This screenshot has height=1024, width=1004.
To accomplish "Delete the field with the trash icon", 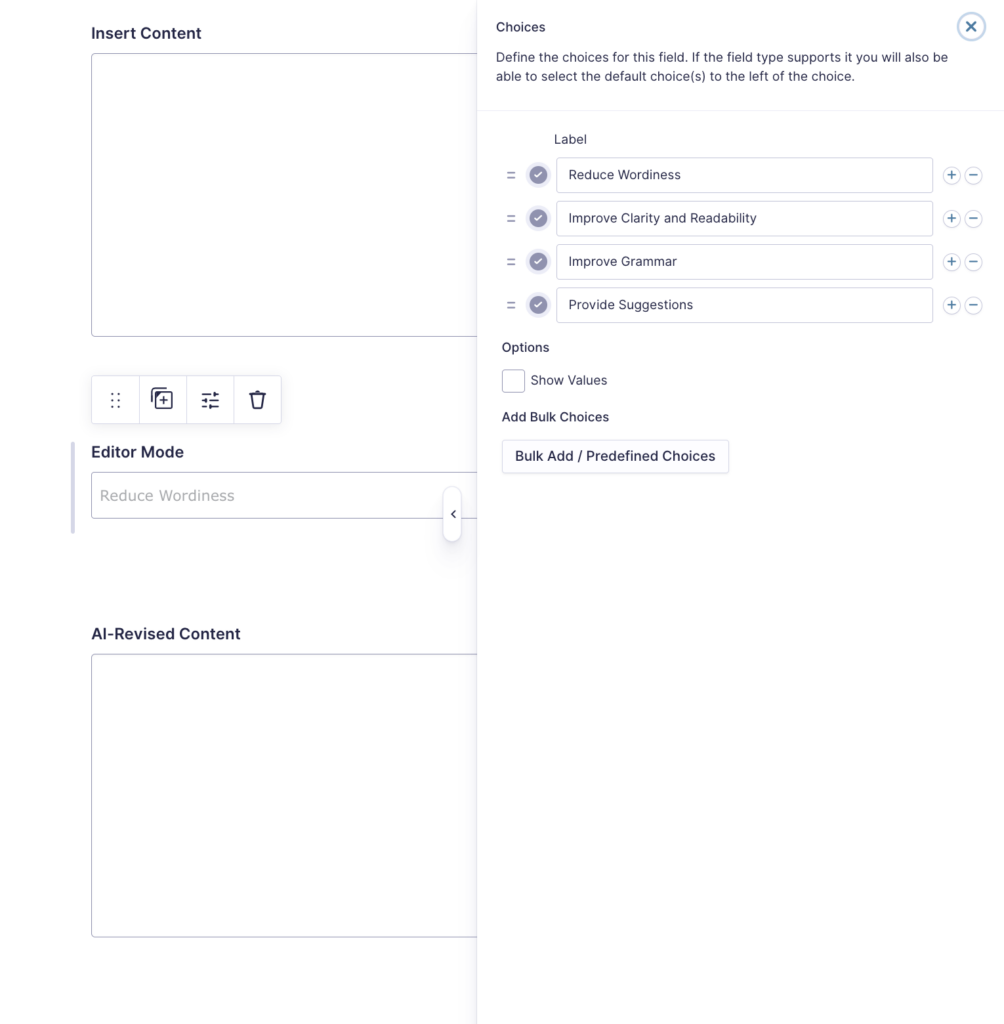I will [x=257, y=399].
